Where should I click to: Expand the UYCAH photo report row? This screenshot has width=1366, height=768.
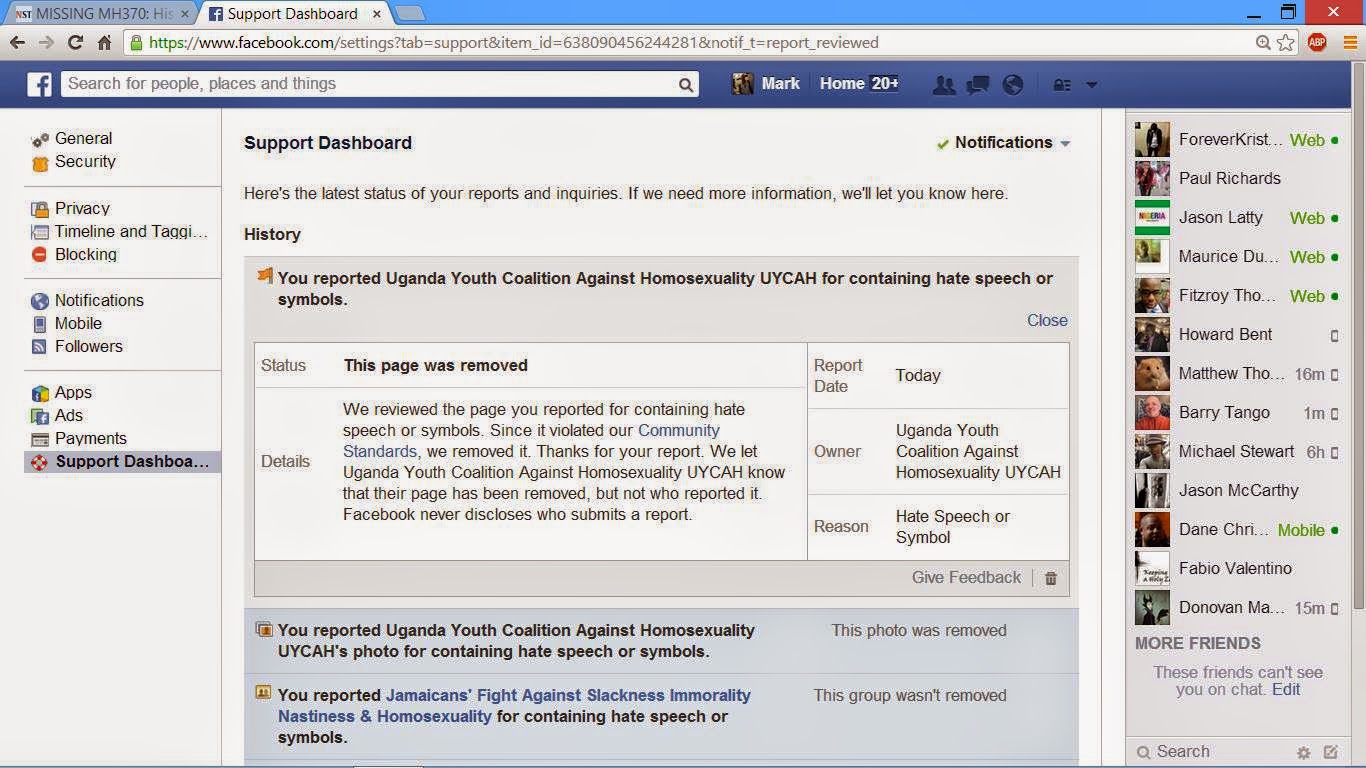coord(661,641)
